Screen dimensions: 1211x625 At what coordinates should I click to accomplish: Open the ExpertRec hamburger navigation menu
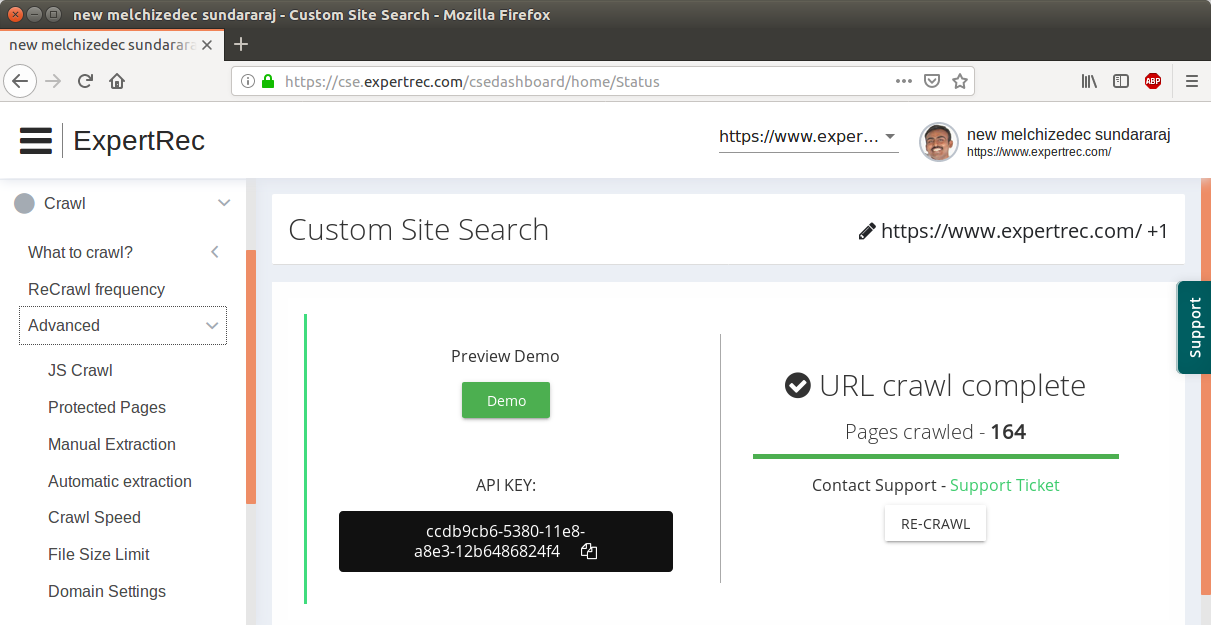click(x=35, y=140)
